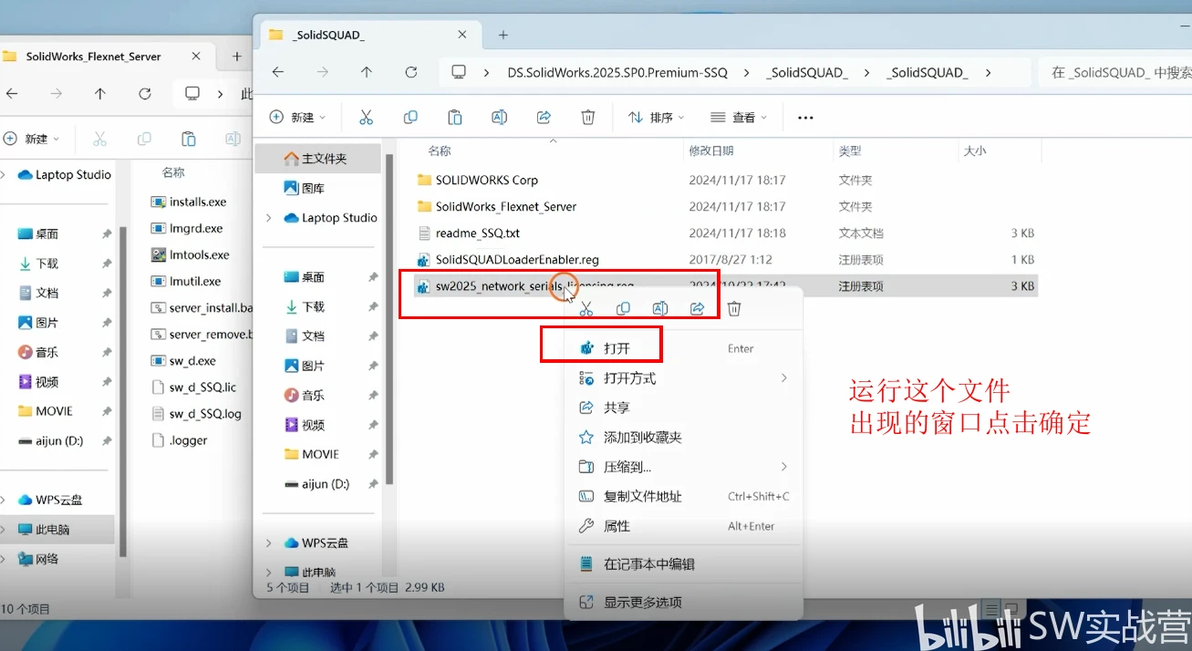Go back in the SolidWorks_Flexnet_Server window
Viewport: 1192px width, 651px height.
click(x=12, y=94)
